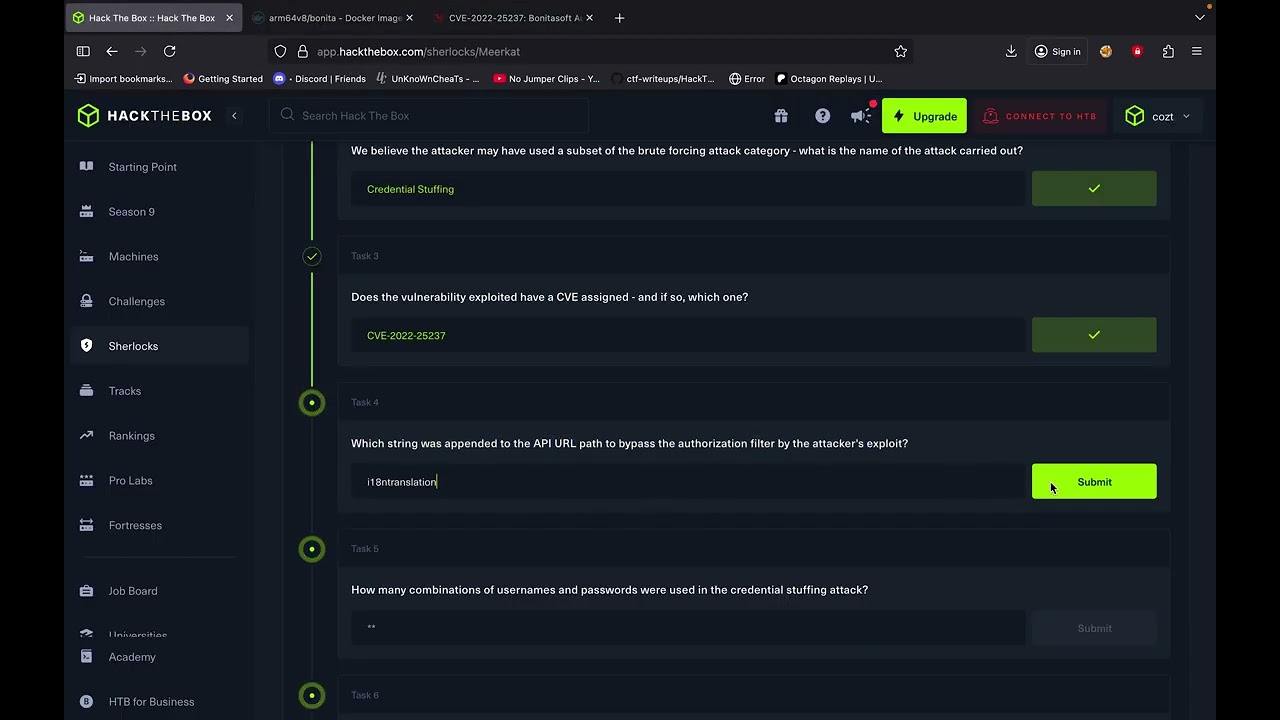Click the red extension icon in toolbar
The image size is (1280, 720).
click(x=1137, y=51)
